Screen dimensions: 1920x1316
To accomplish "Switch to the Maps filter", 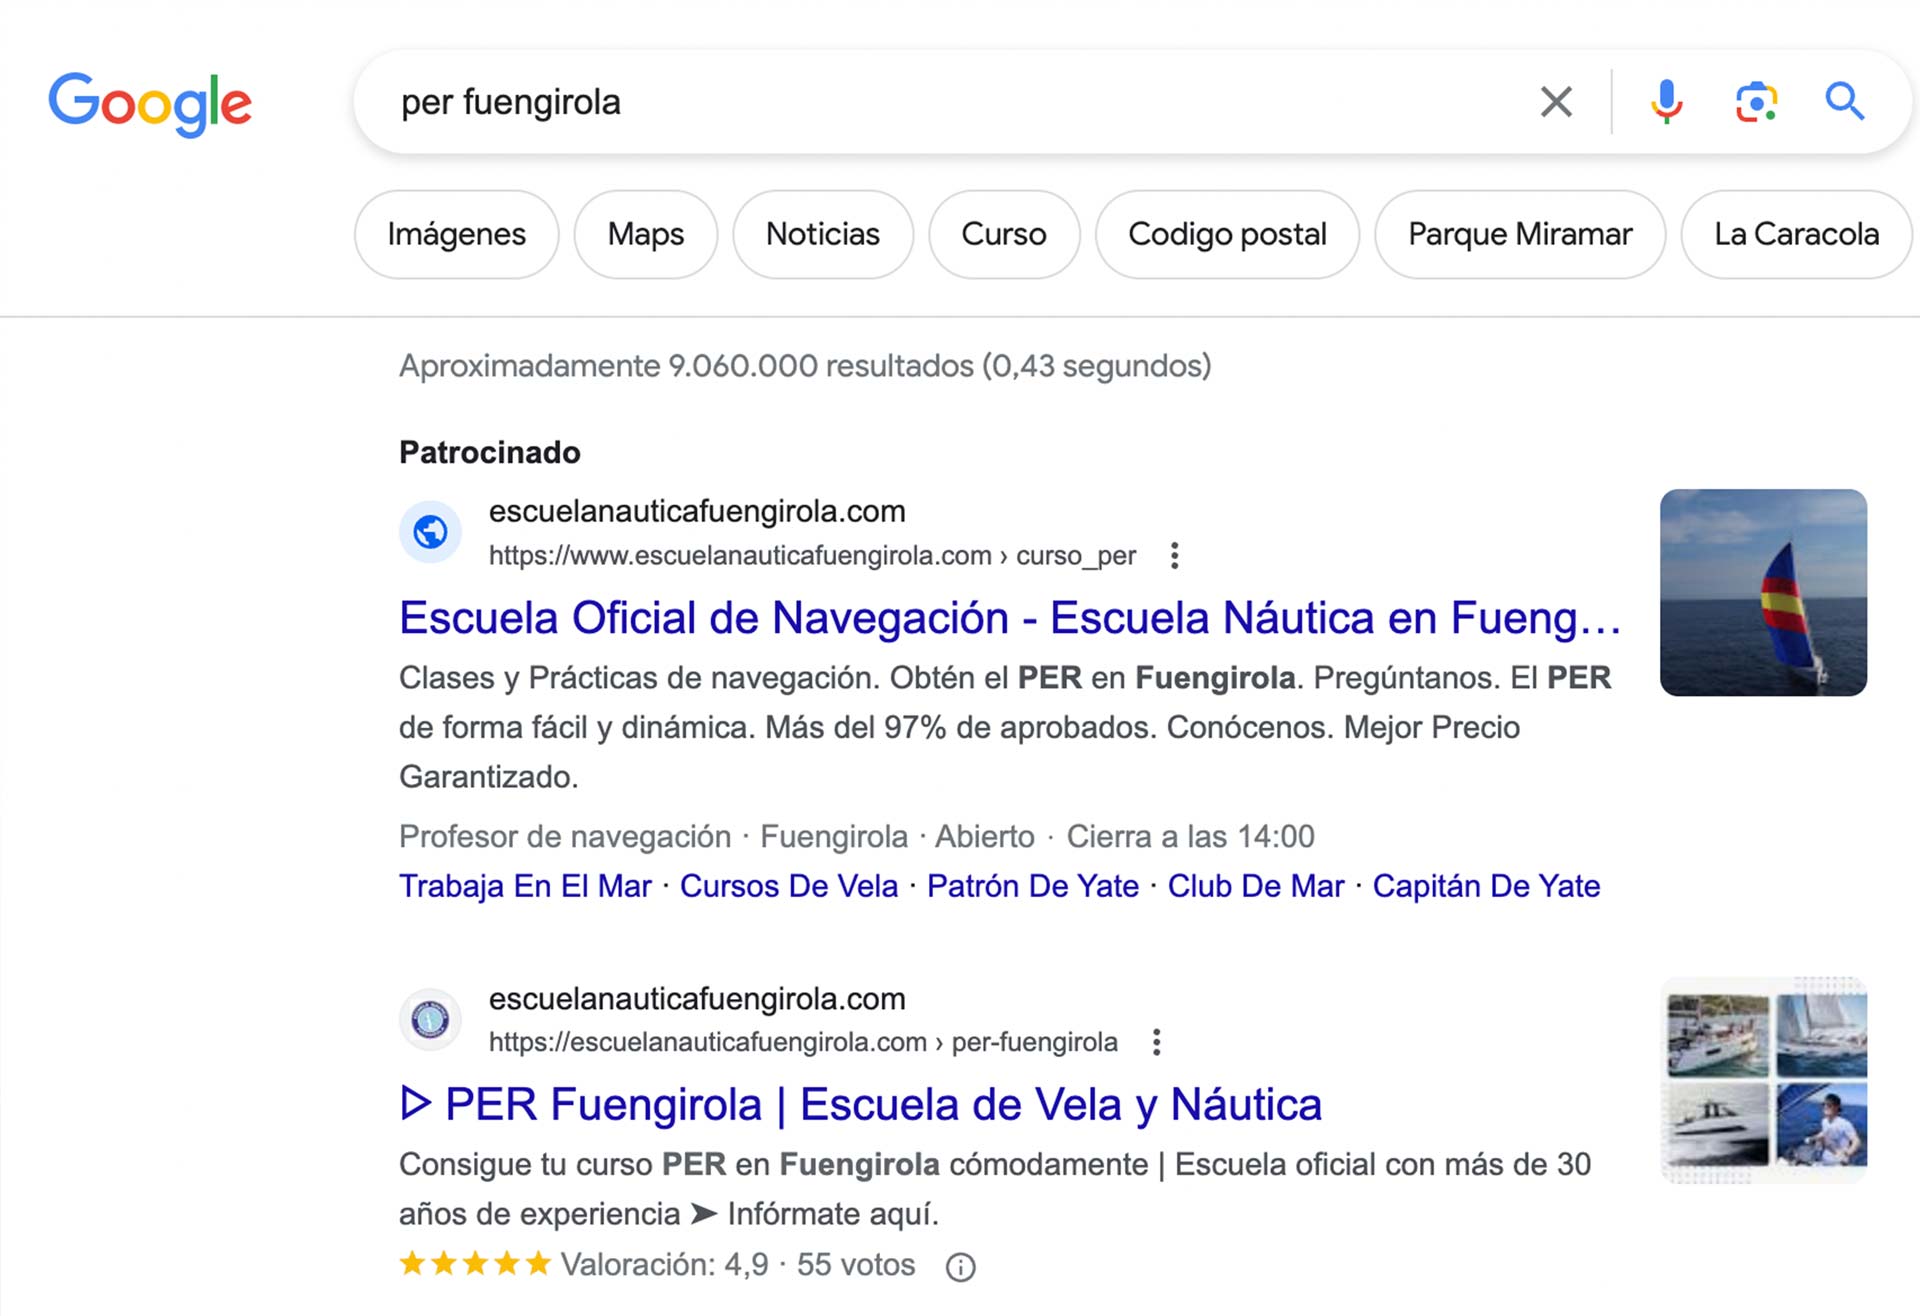I will coord(646,235).
